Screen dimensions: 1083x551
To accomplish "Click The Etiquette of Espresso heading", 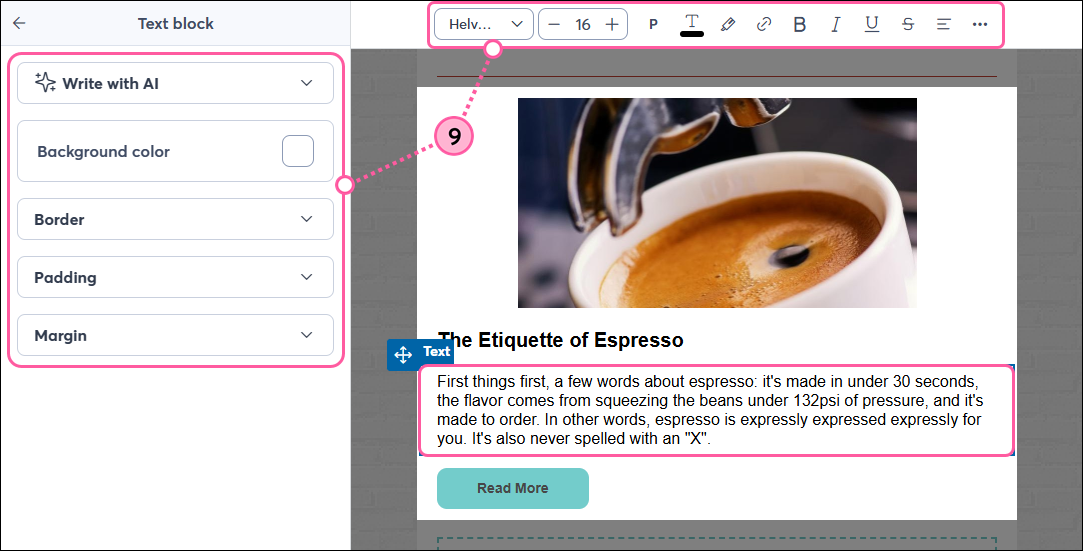I will pyautogui.click(x=560, y=340).
